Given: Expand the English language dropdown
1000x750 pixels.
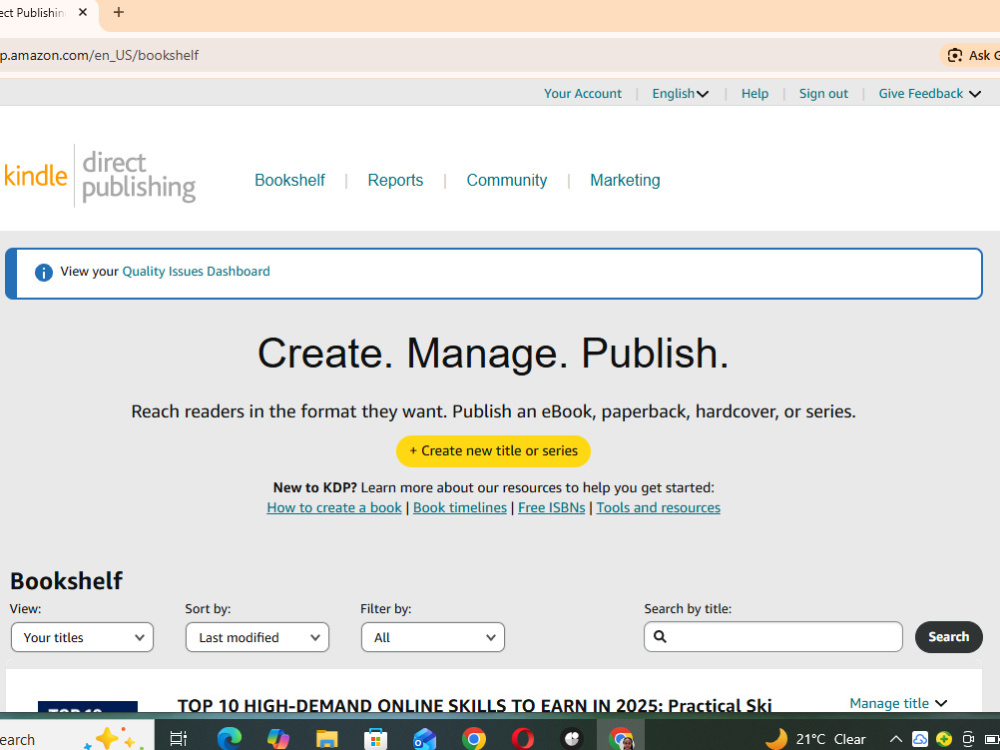Looking at the screenshot, I should [680, 93].
